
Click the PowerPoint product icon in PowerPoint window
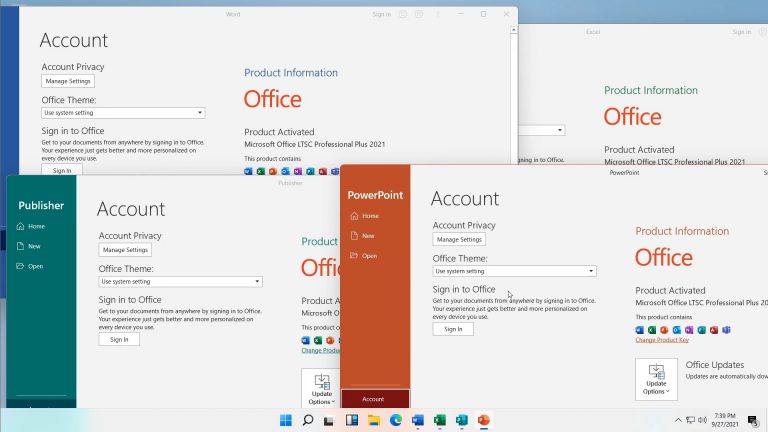[664, 330]
